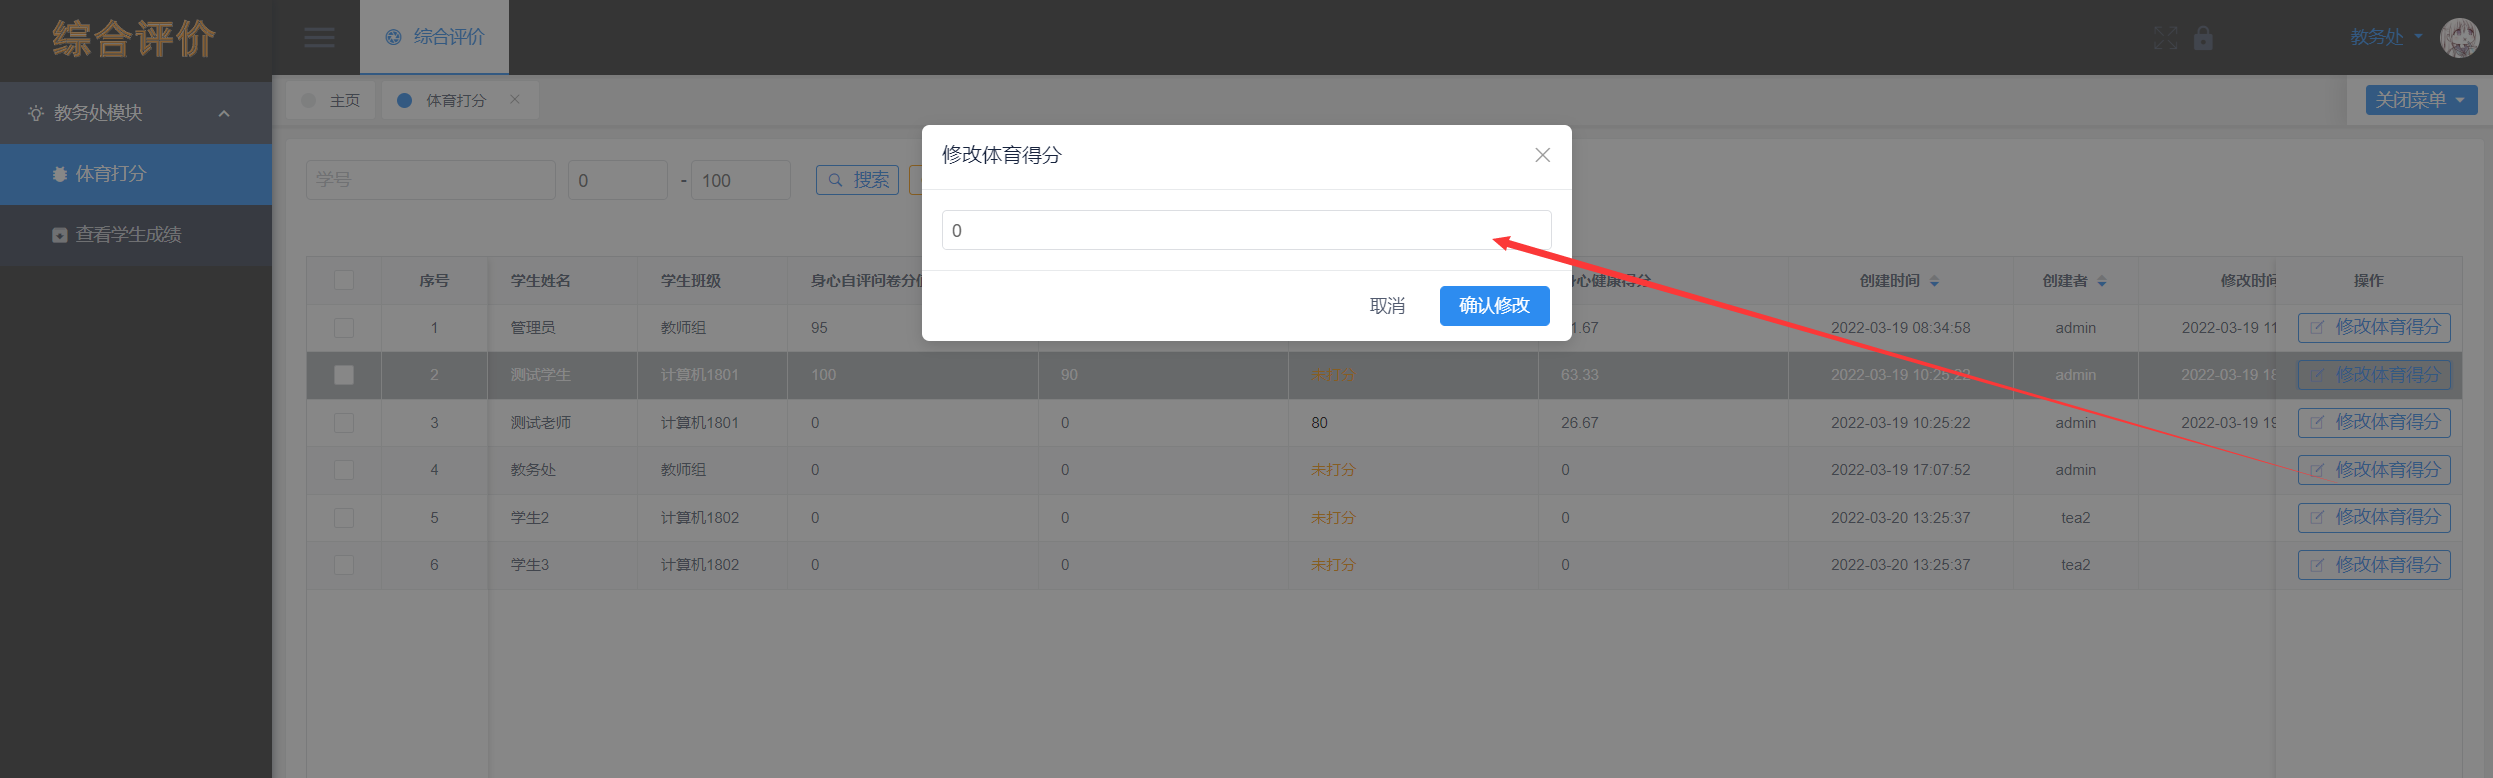Sort by 创建时间 column arrow
Image resolution: width=2493 pixels, height=778 pixels.
click(x=1934, y=282)
